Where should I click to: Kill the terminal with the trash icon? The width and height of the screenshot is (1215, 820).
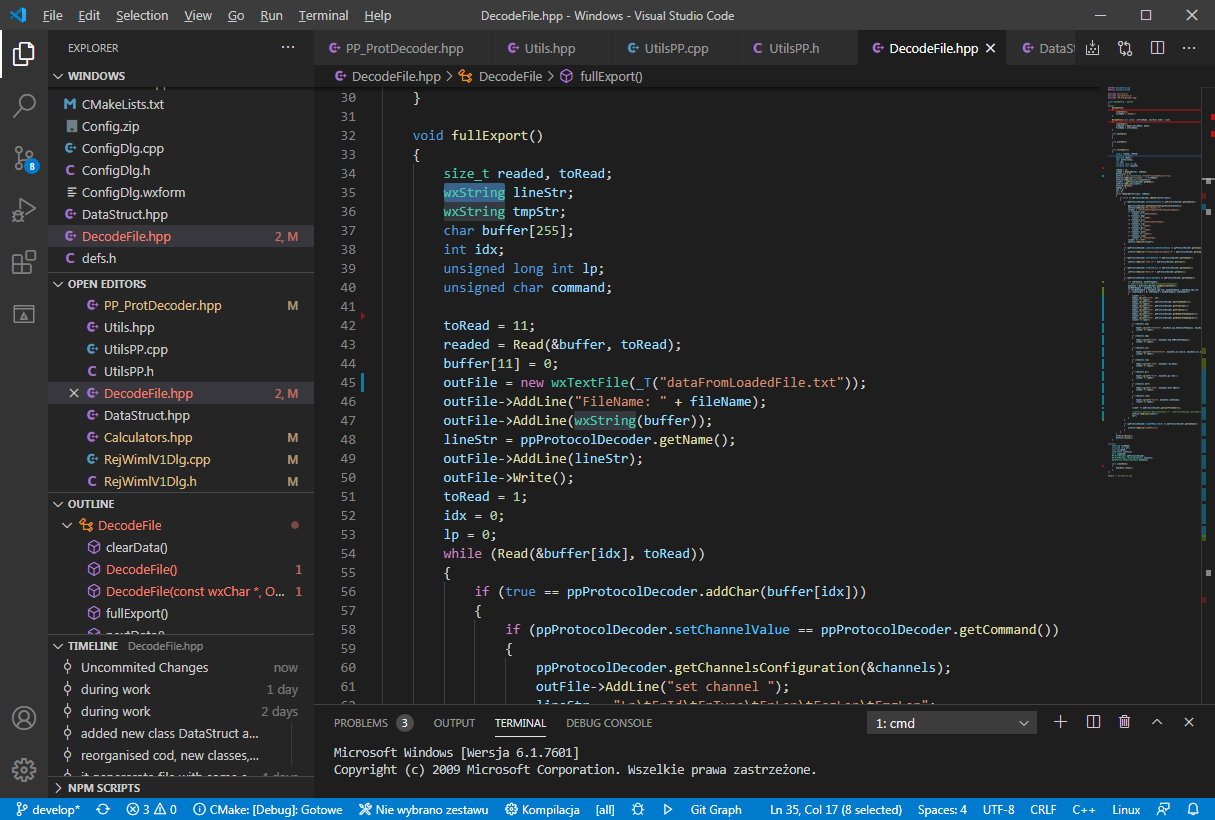1124,722
